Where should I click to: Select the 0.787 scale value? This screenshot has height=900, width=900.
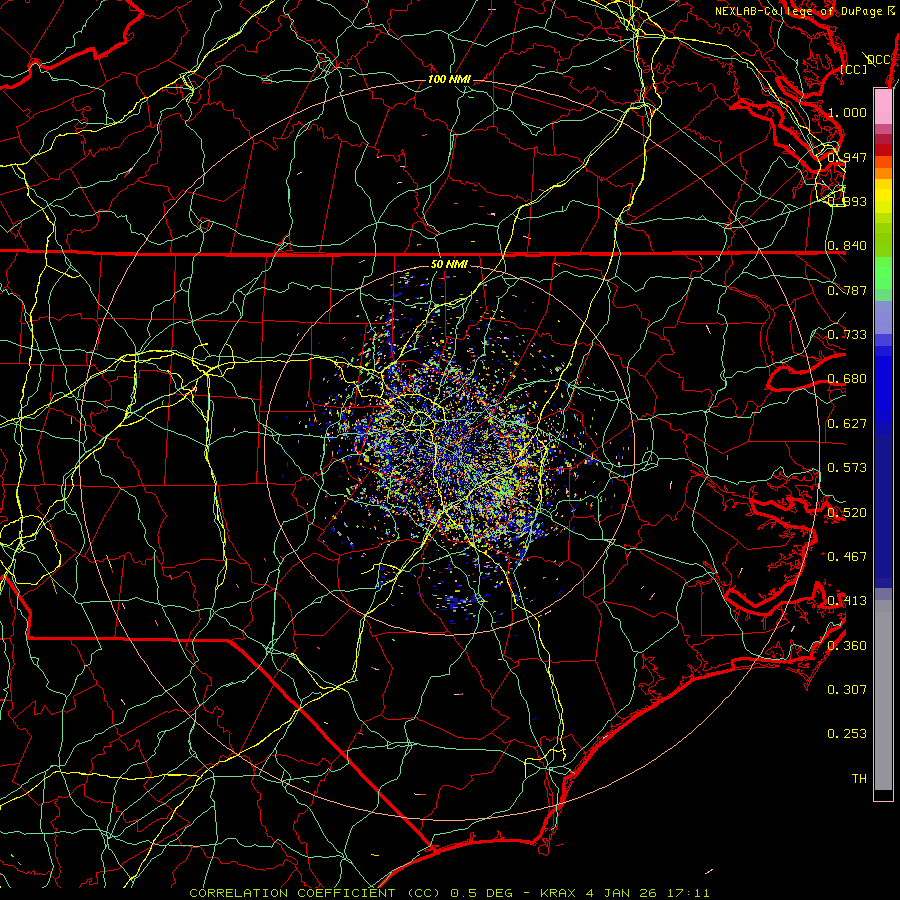847,290
